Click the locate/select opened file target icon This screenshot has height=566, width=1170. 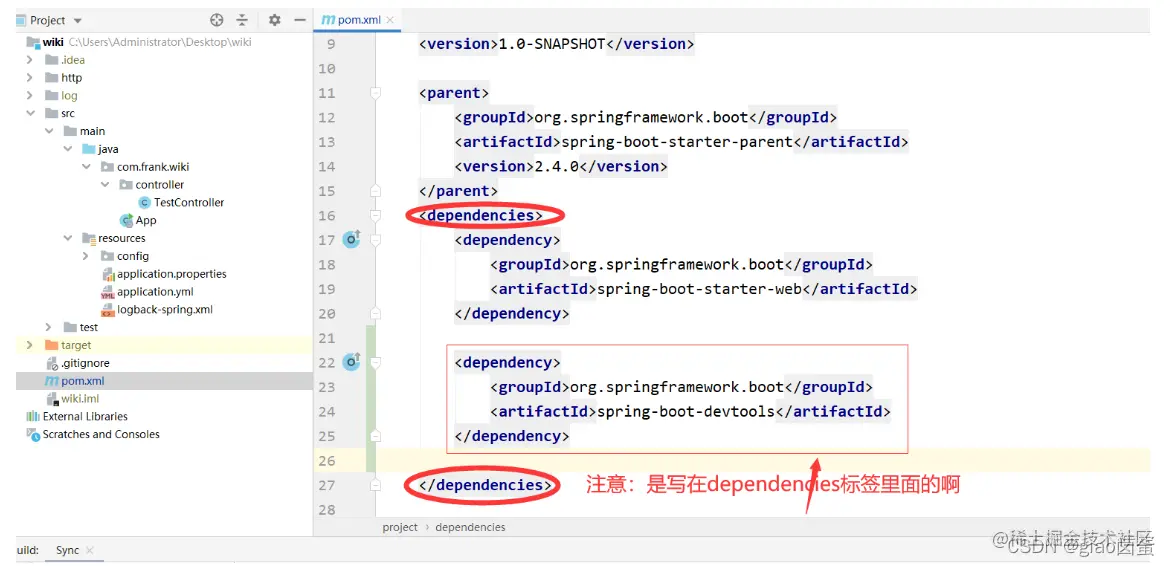click(216, 20)
